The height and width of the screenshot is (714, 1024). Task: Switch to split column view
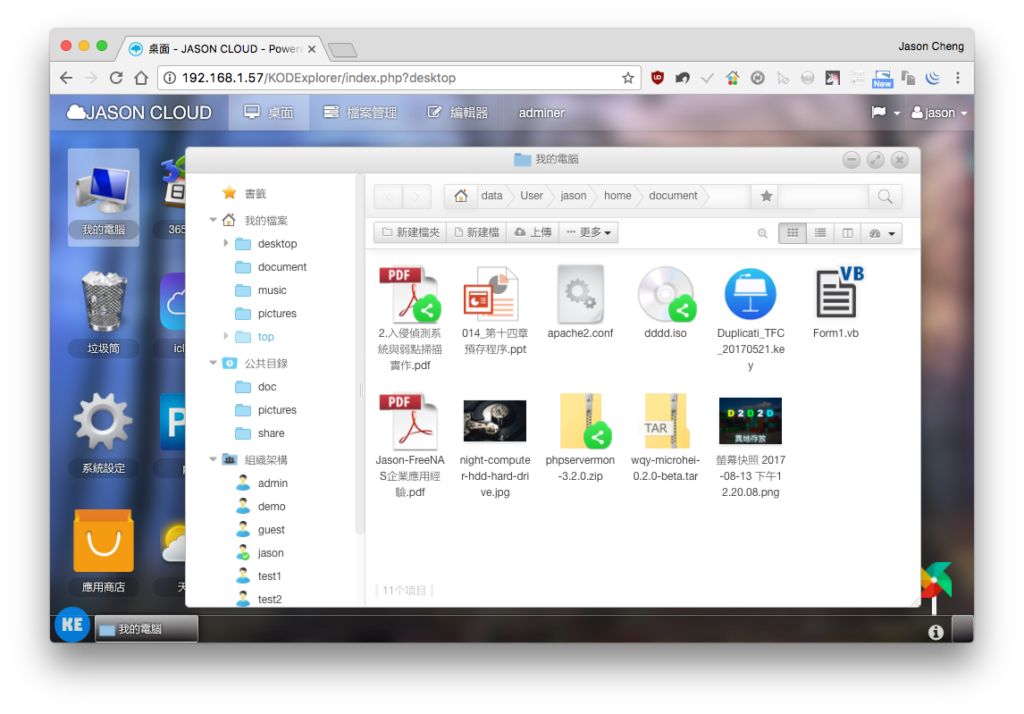click(x=847, y=233)
